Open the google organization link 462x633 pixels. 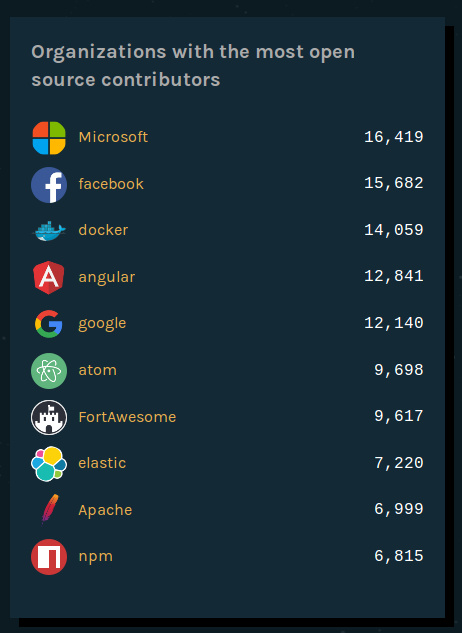pyautogui.click(x=102, y=324)
